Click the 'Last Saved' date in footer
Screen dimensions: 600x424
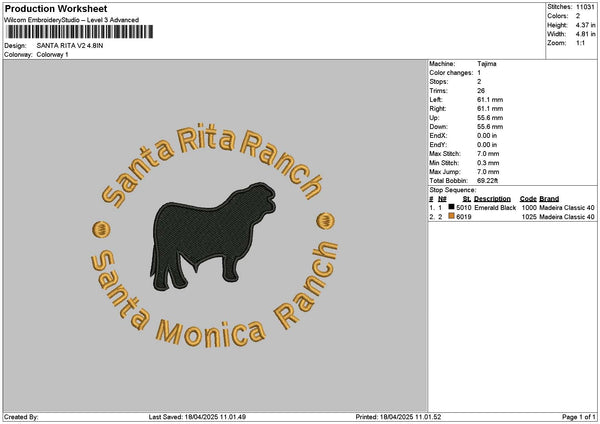click(x=217, y=417)
